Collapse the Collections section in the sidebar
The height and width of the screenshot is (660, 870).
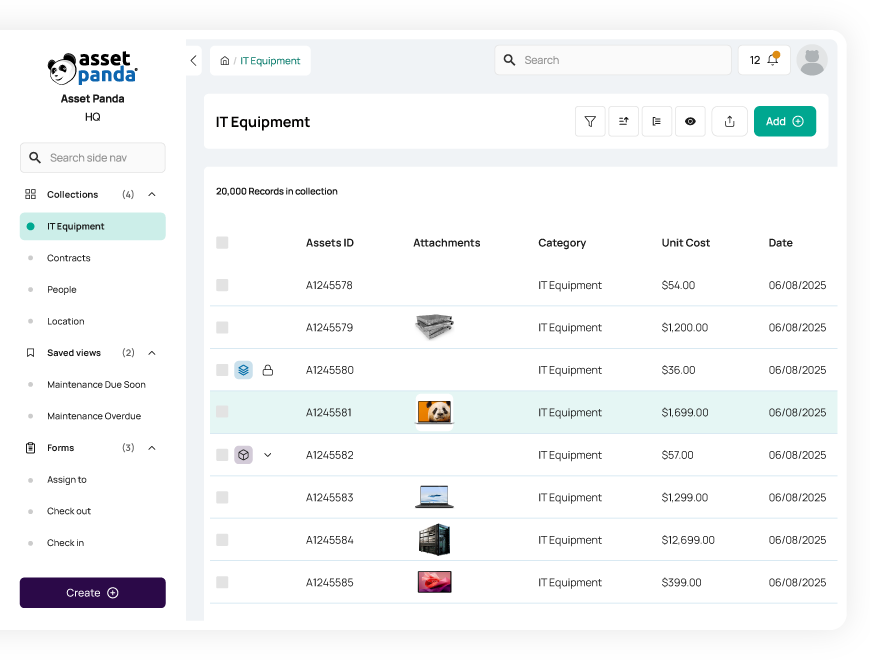tap(151, 194)
